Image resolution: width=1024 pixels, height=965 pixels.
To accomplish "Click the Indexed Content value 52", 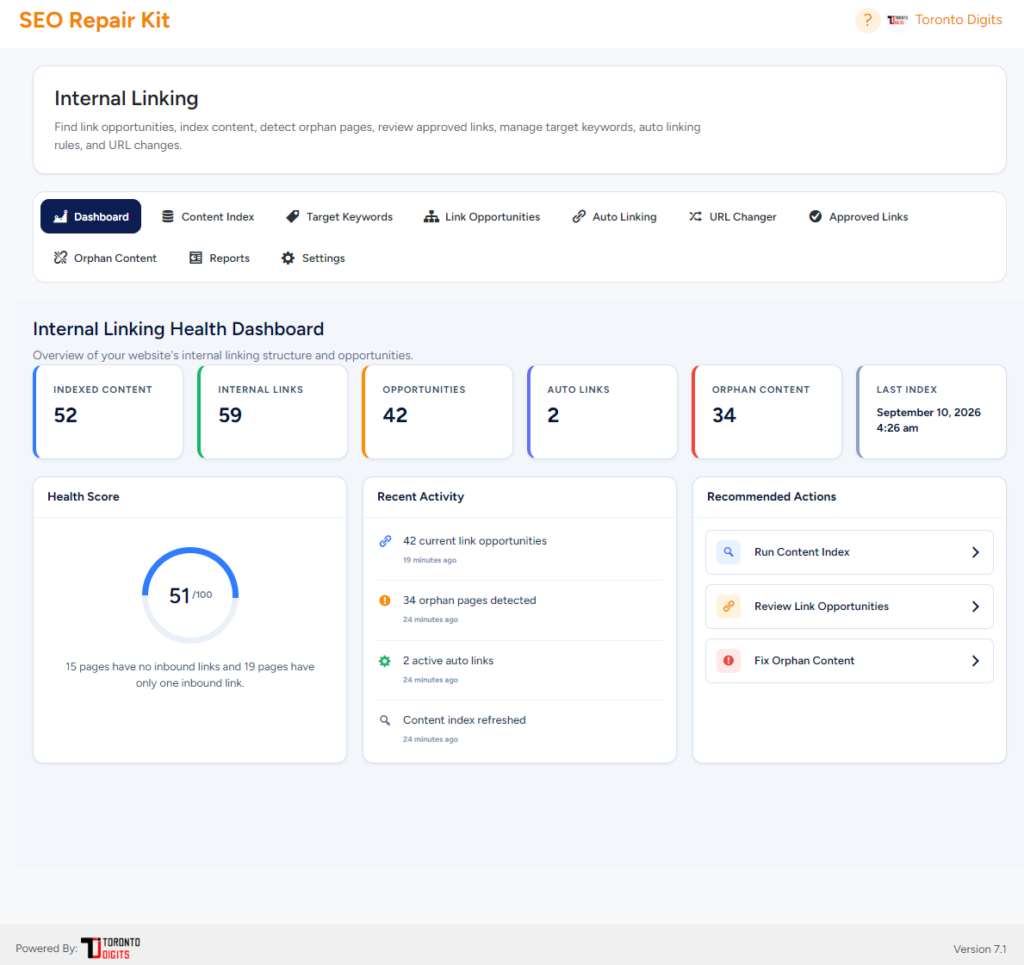I will (x=65, y=415).
